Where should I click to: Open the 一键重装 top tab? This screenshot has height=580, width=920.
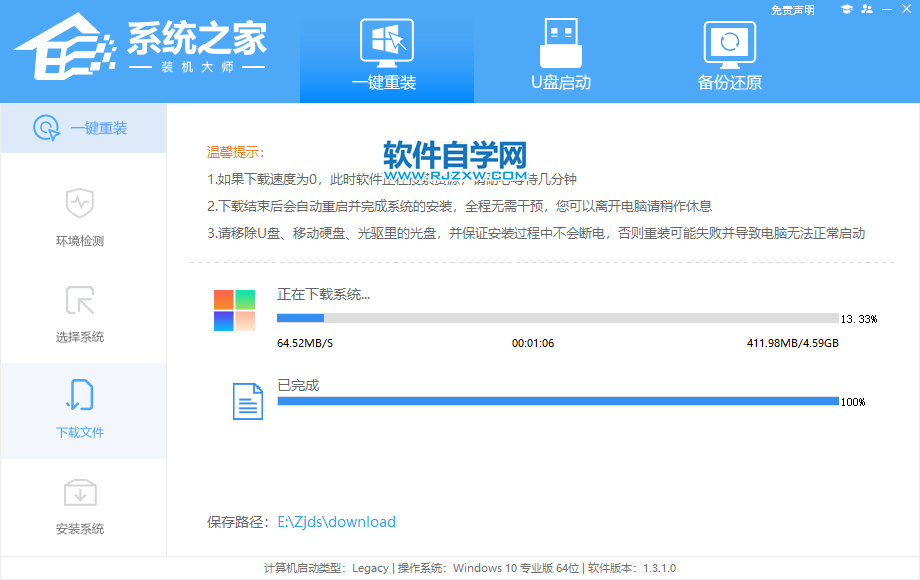[x=387, y=54]
